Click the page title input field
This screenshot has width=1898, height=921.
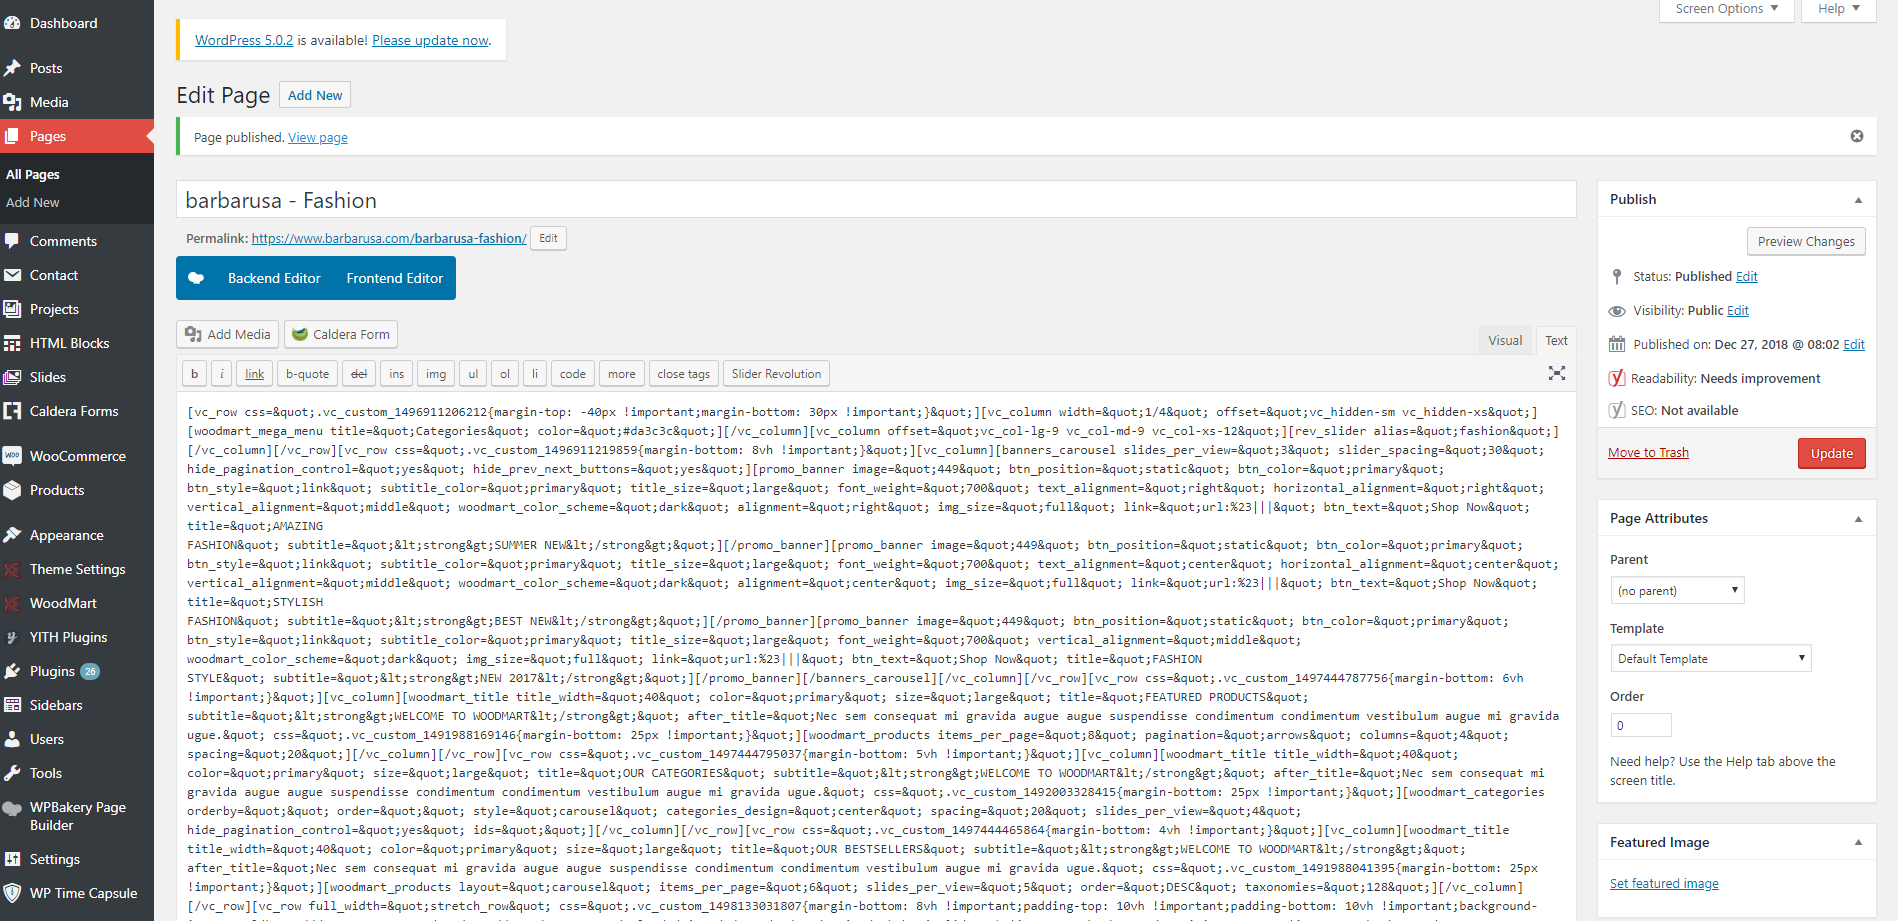876,200
